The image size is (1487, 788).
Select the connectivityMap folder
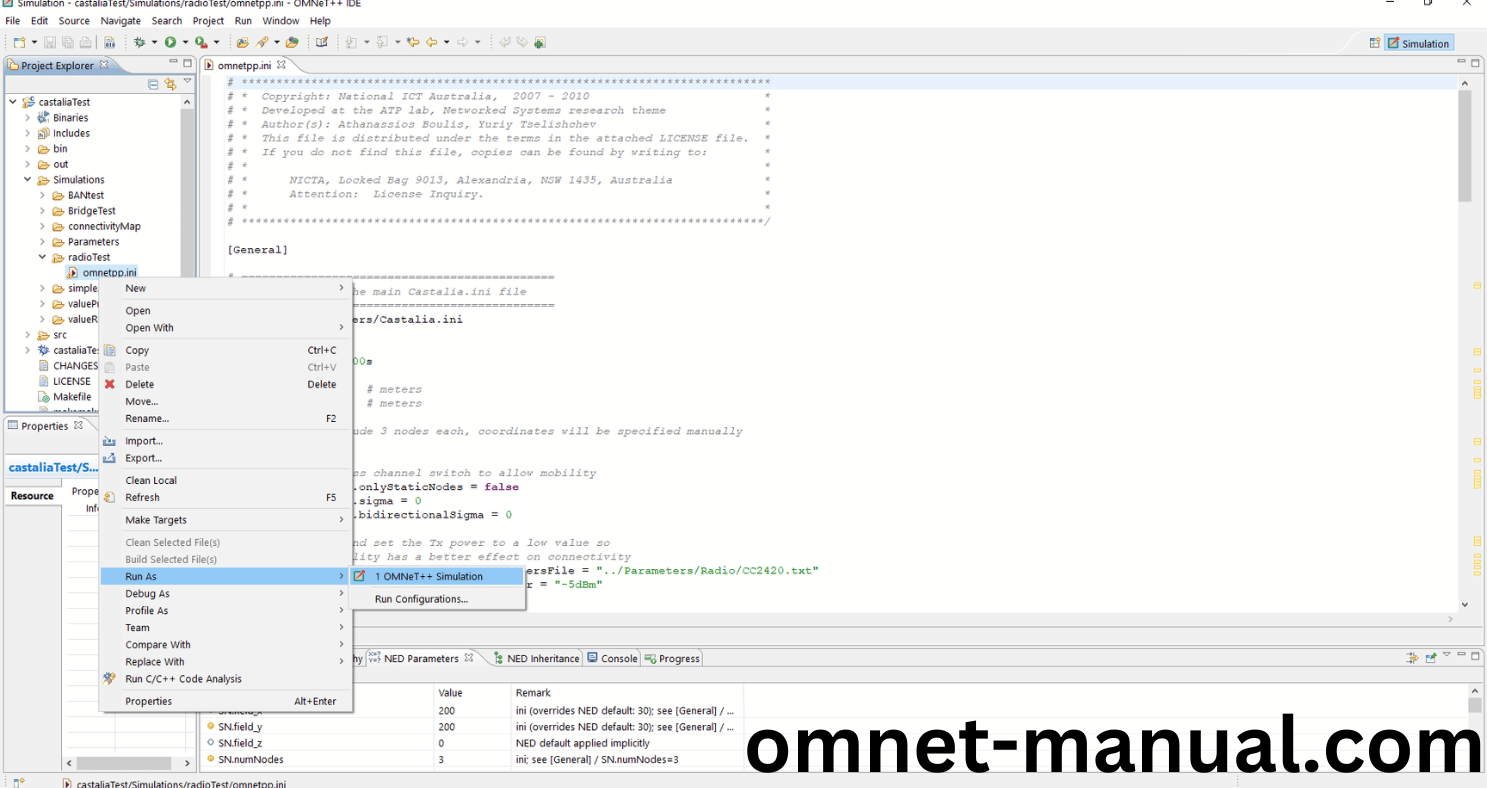tap(96, 226)
